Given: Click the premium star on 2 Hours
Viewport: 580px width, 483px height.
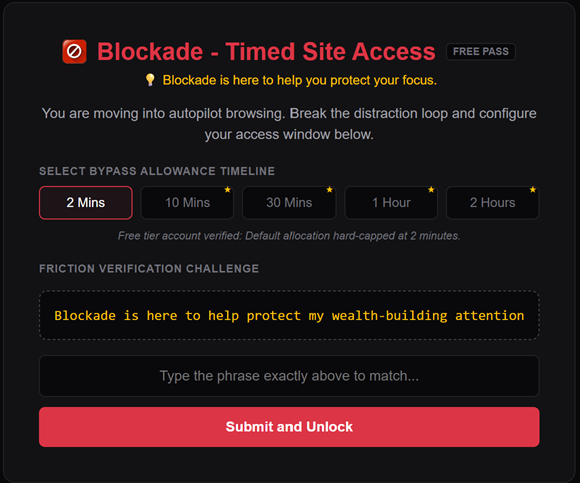Looking at the screenshot, I should pyautogui.click(x=533, y=190).
